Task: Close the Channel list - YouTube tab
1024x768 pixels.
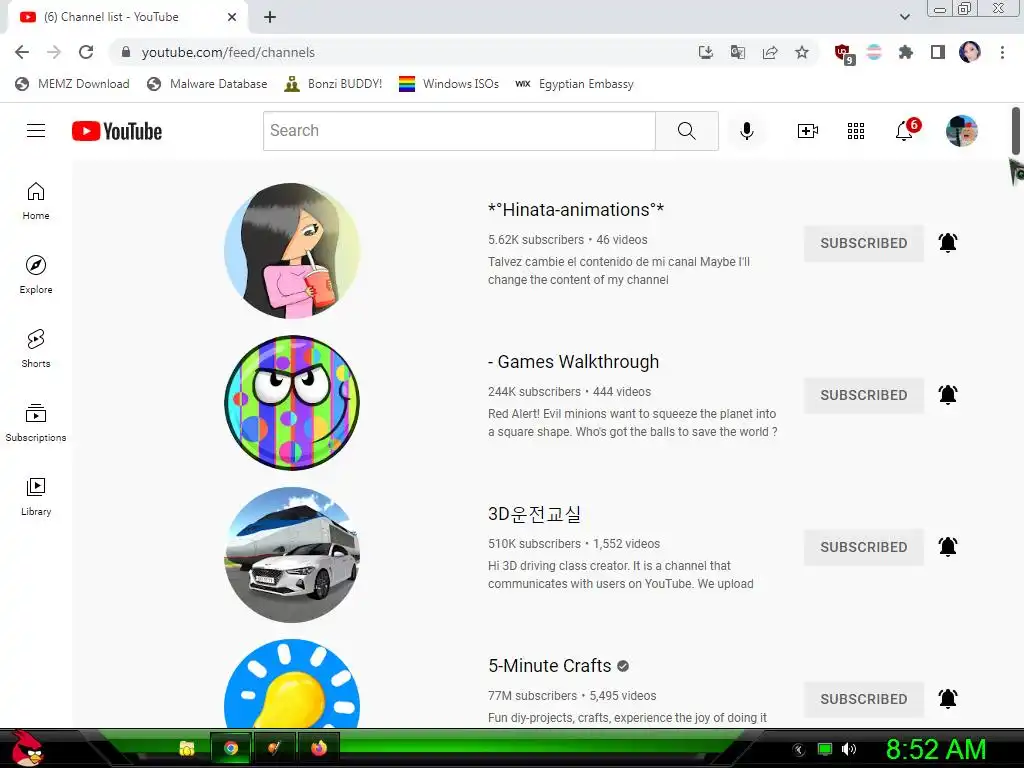Action: click(232, 17)
